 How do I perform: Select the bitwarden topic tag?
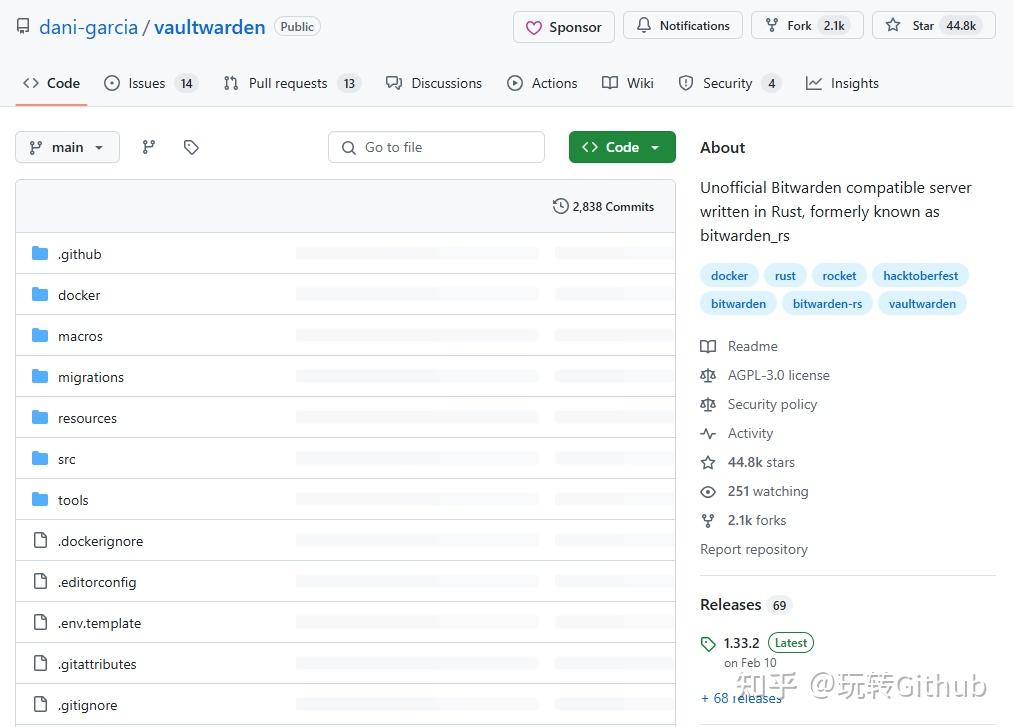[738, 304]
